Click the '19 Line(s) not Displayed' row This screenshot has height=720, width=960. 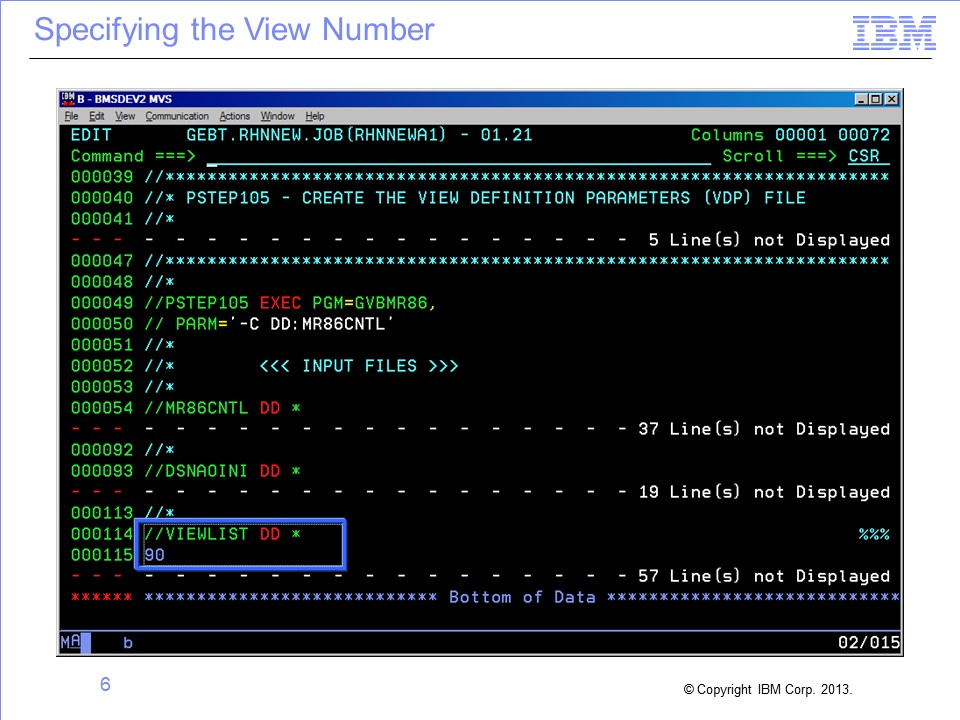480,492
